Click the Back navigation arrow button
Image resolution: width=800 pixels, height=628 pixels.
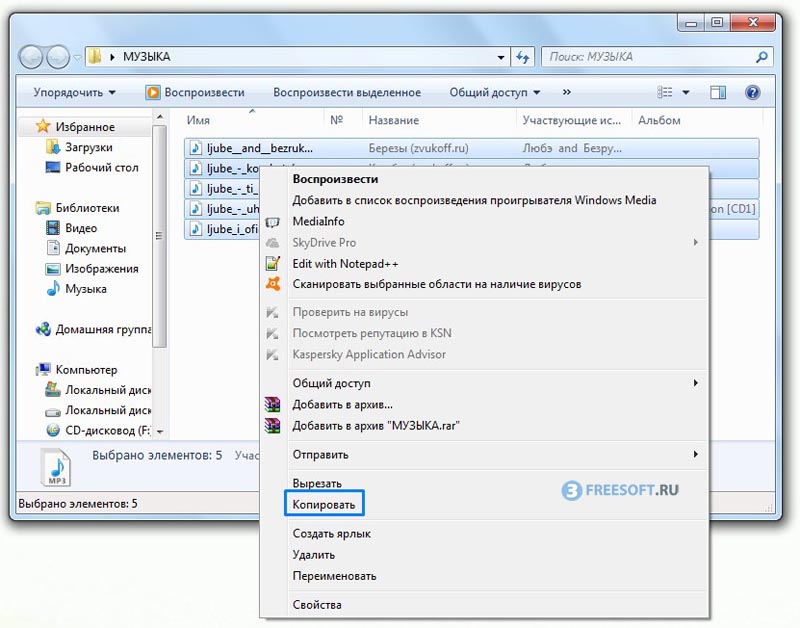[x=31, y=57]
